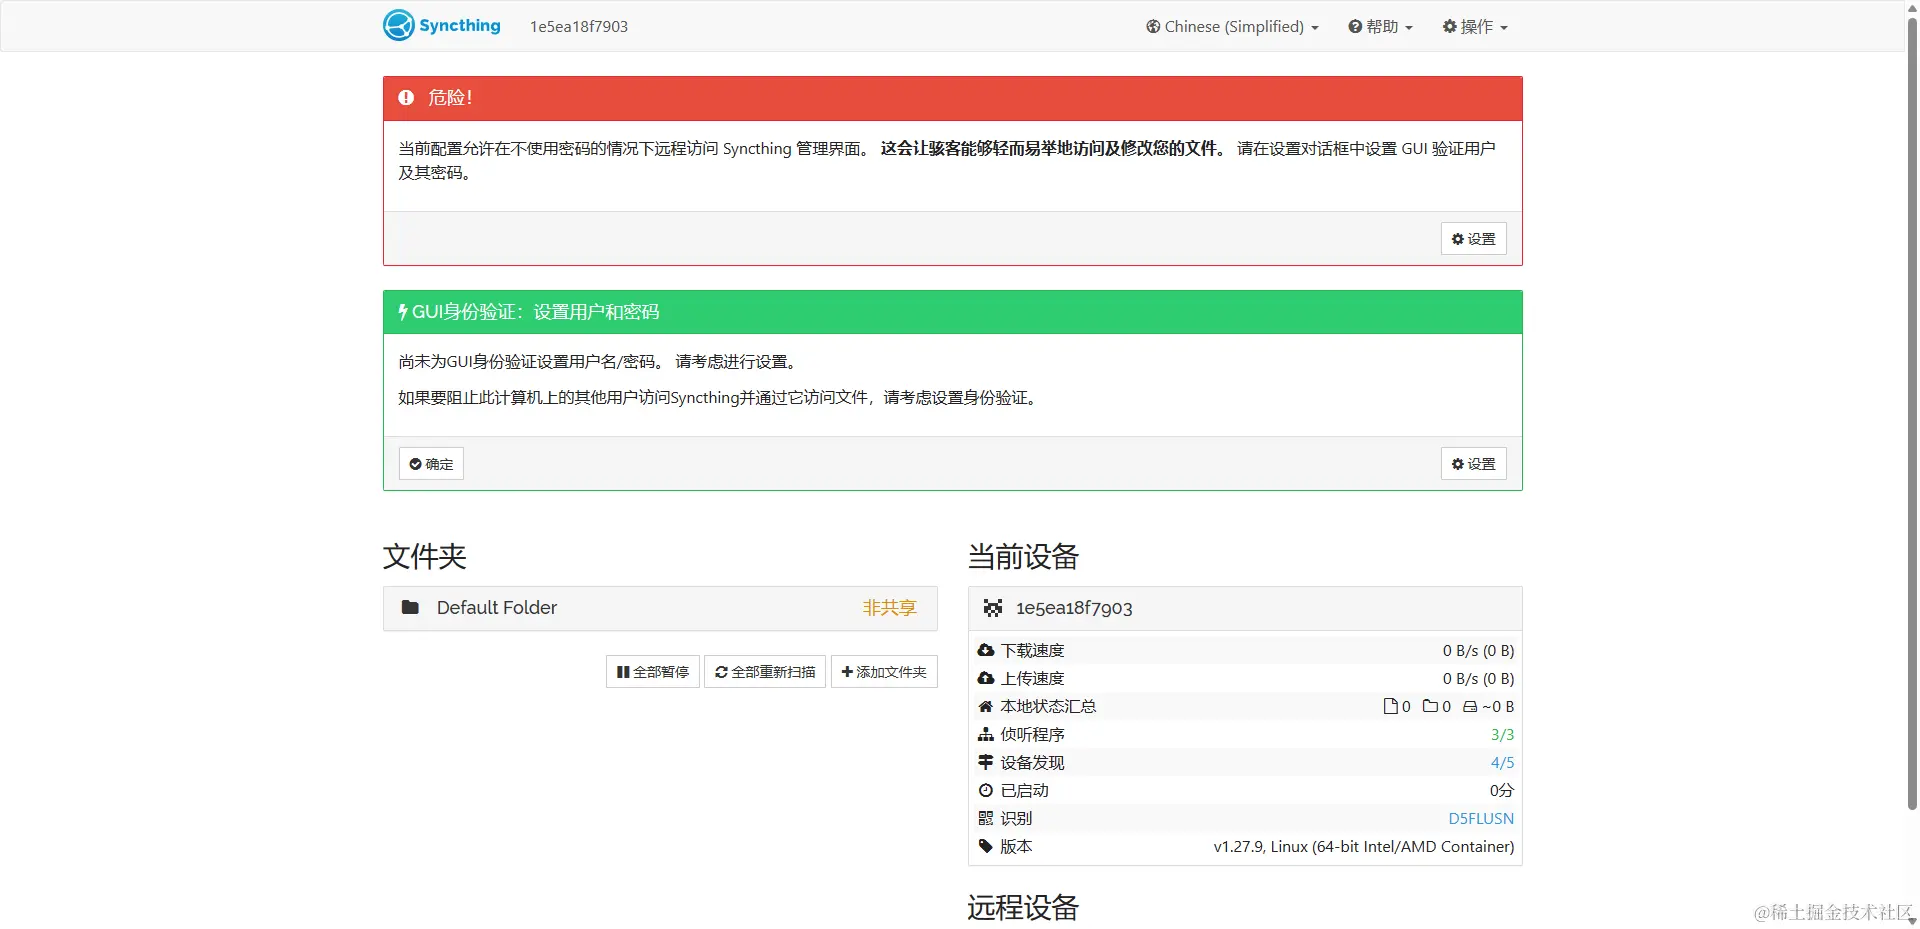Click the D5FLUSN device ID link
The height and width of the screenshot is (929, 1920).
(x=1481, y=818)
